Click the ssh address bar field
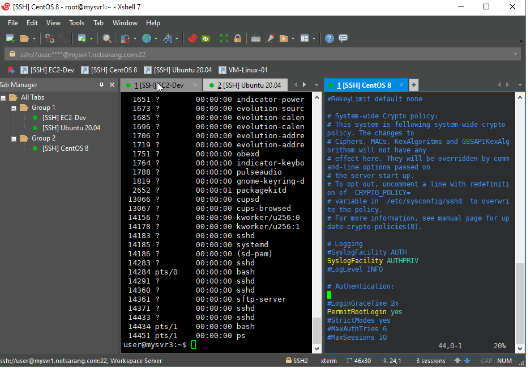 tap(263, 54)
